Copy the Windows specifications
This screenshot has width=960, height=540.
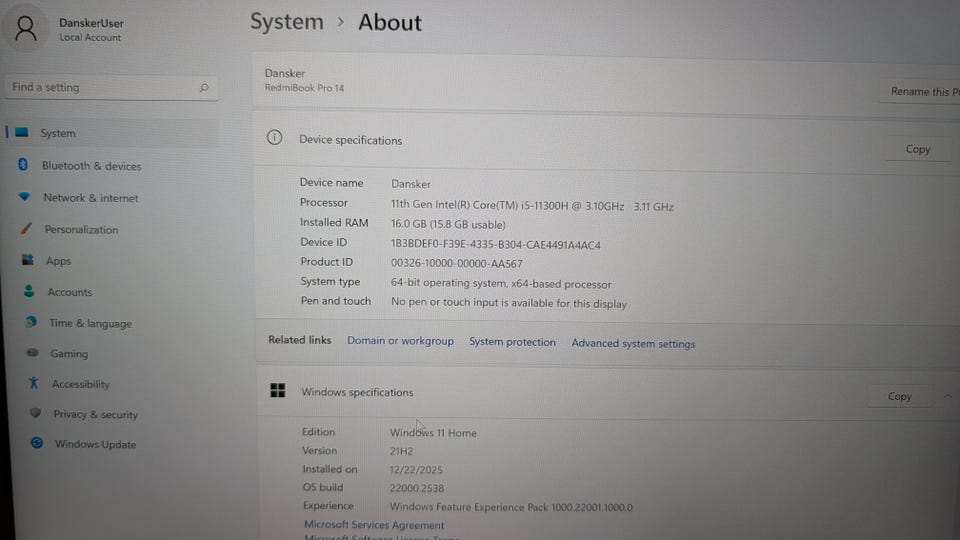(899, 396)
